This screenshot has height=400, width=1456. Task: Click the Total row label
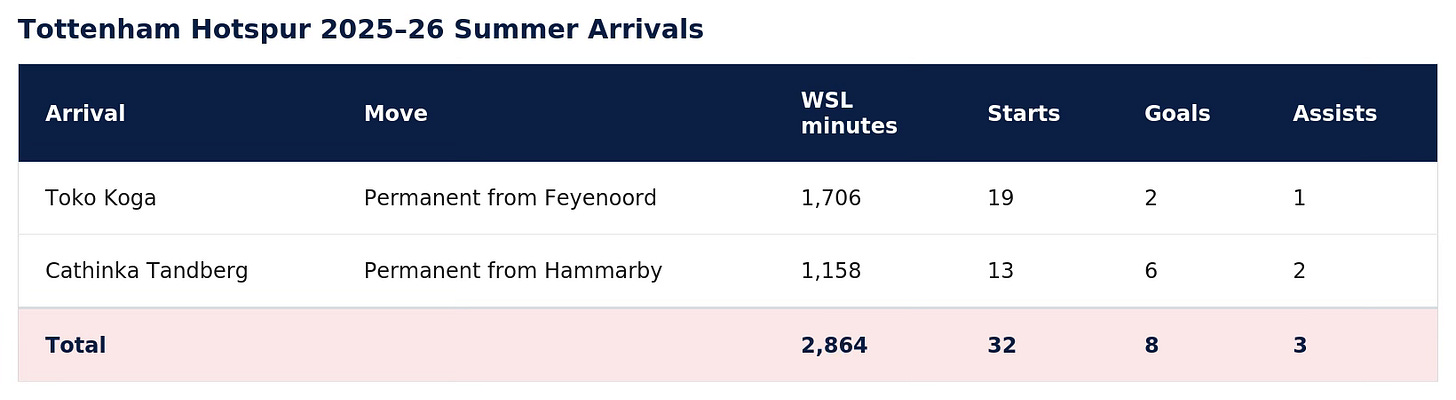point(75,346)
